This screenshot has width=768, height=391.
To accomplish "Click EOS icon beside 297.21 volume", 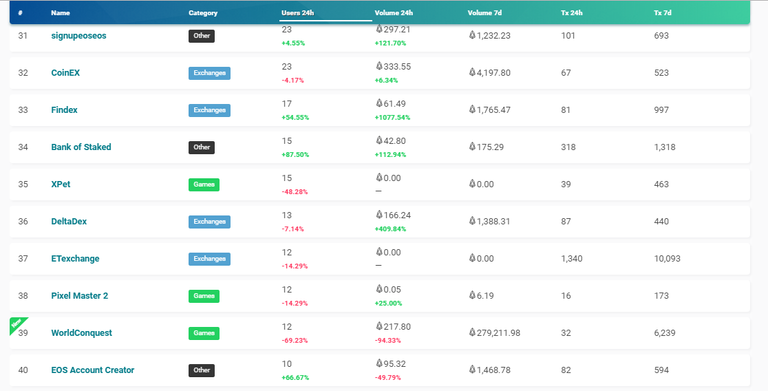I will [379, 29].
